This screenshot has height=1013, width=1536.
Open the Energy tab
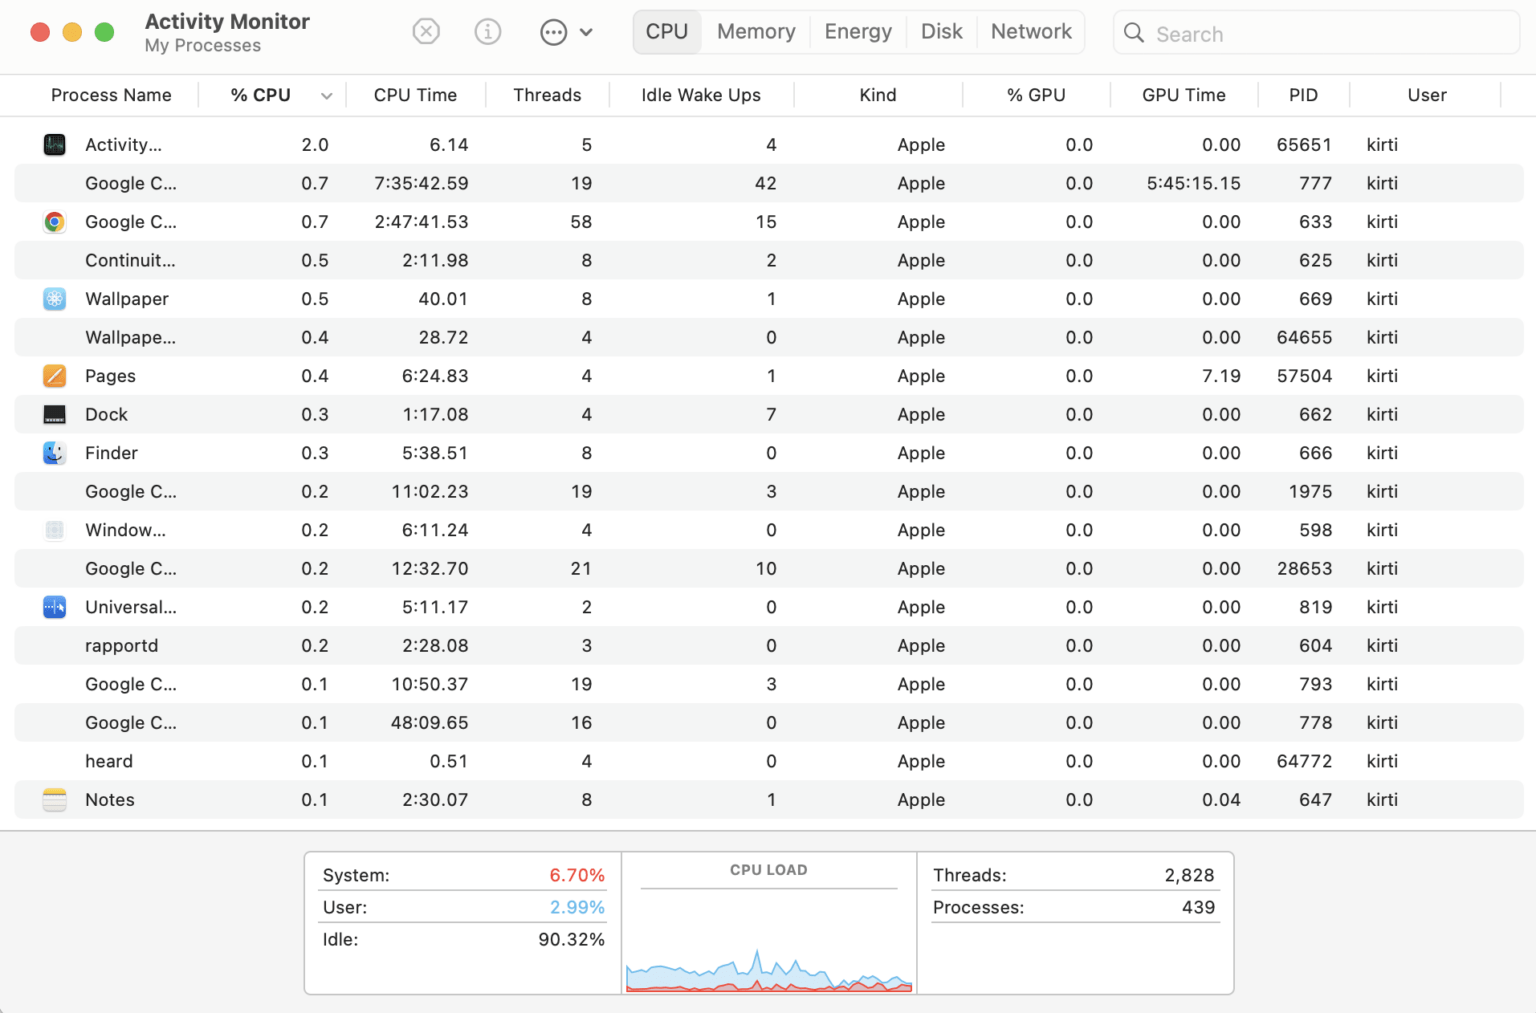[x=858, y=32]
